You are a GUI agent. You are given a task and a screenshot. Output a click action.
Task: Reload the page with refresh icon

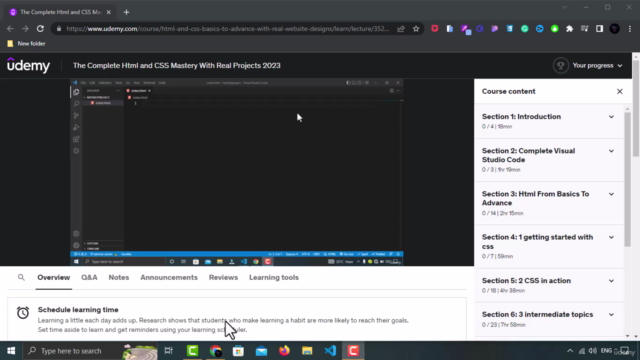40,29
